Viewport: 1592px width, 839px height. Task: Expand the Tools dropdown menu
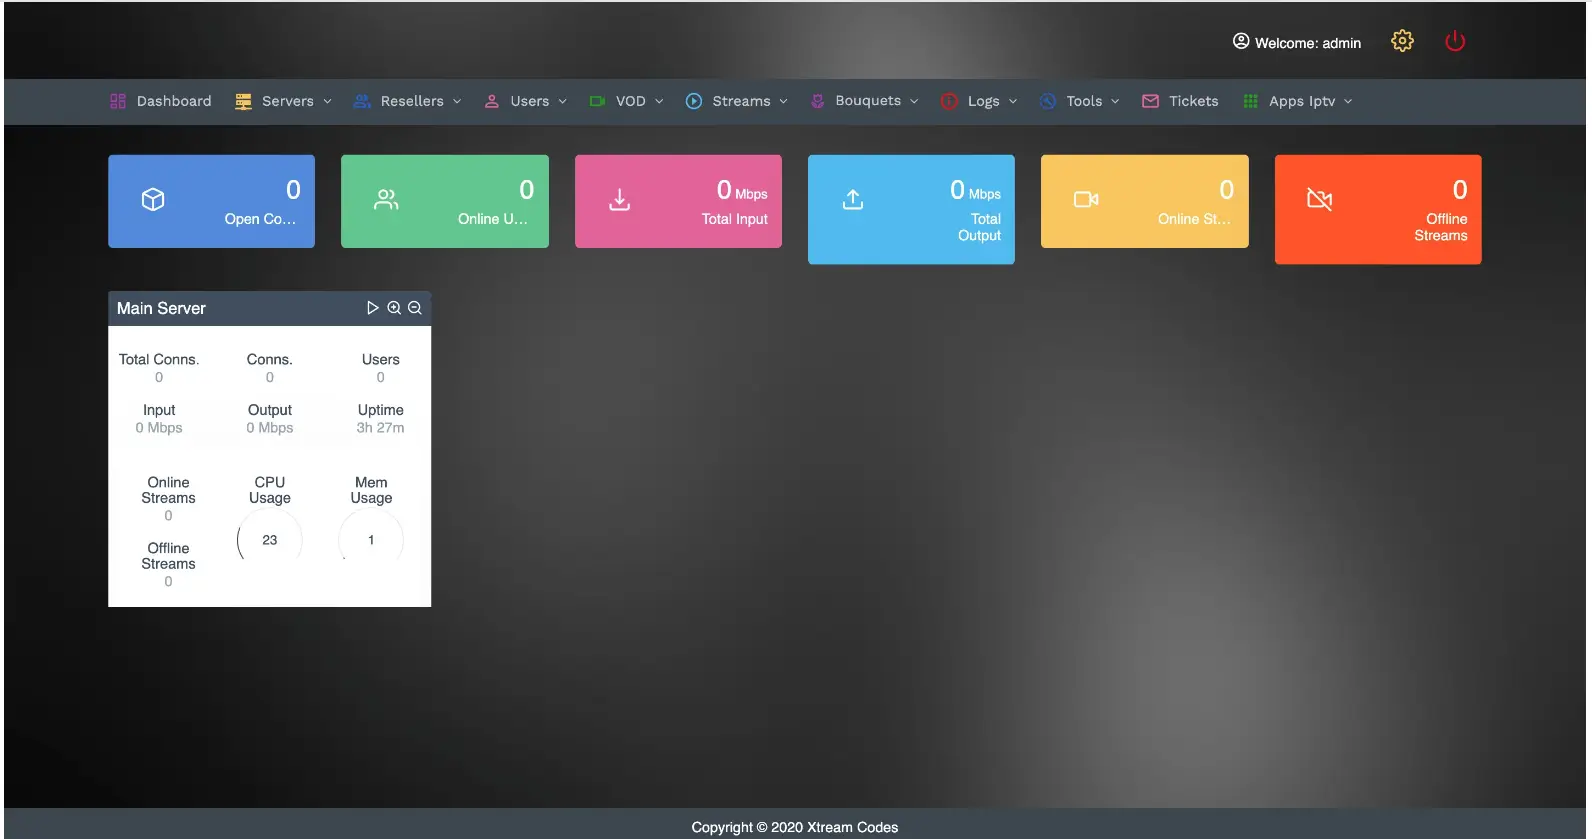(x=1081, y=101)
